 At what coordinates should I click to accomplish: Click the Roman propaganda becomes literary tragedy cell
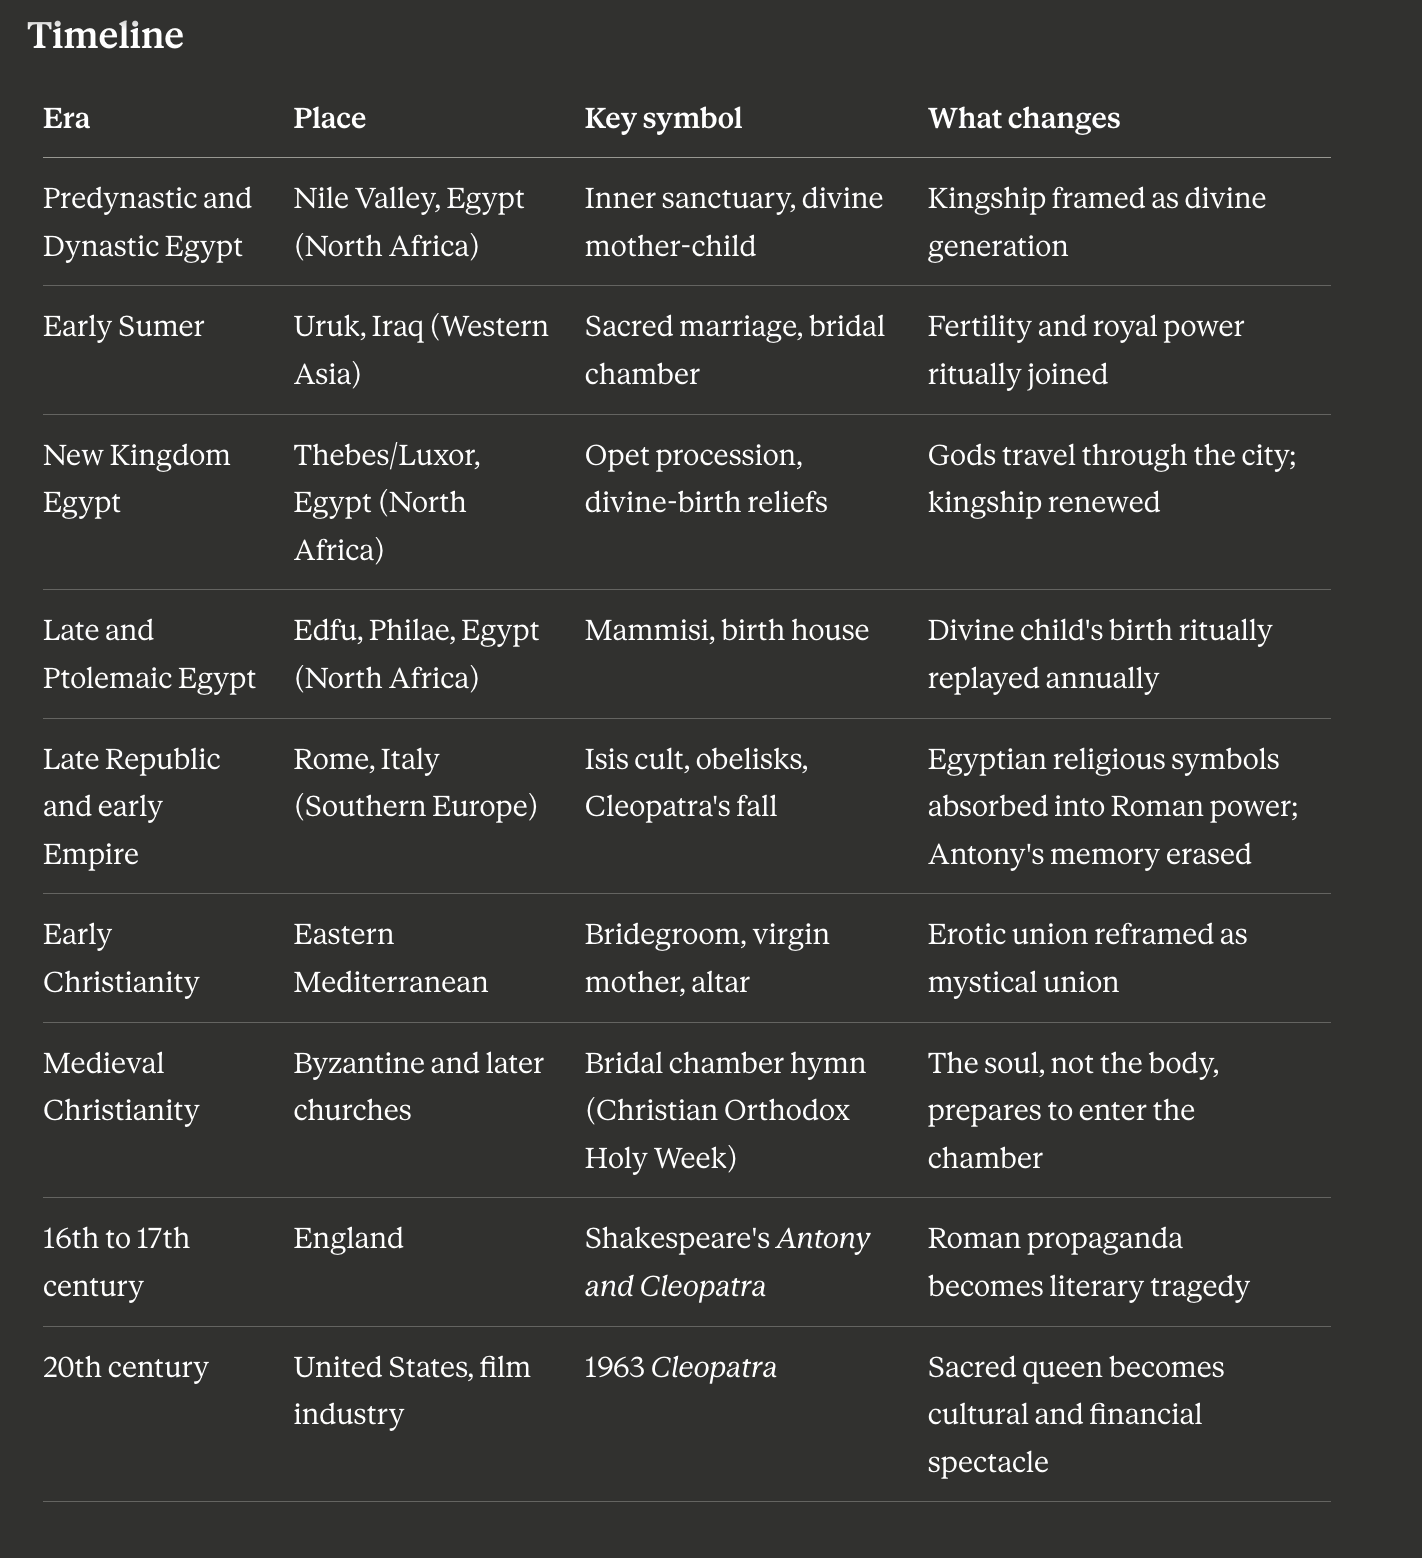pyautogui.click(x=1088, y=1262)
